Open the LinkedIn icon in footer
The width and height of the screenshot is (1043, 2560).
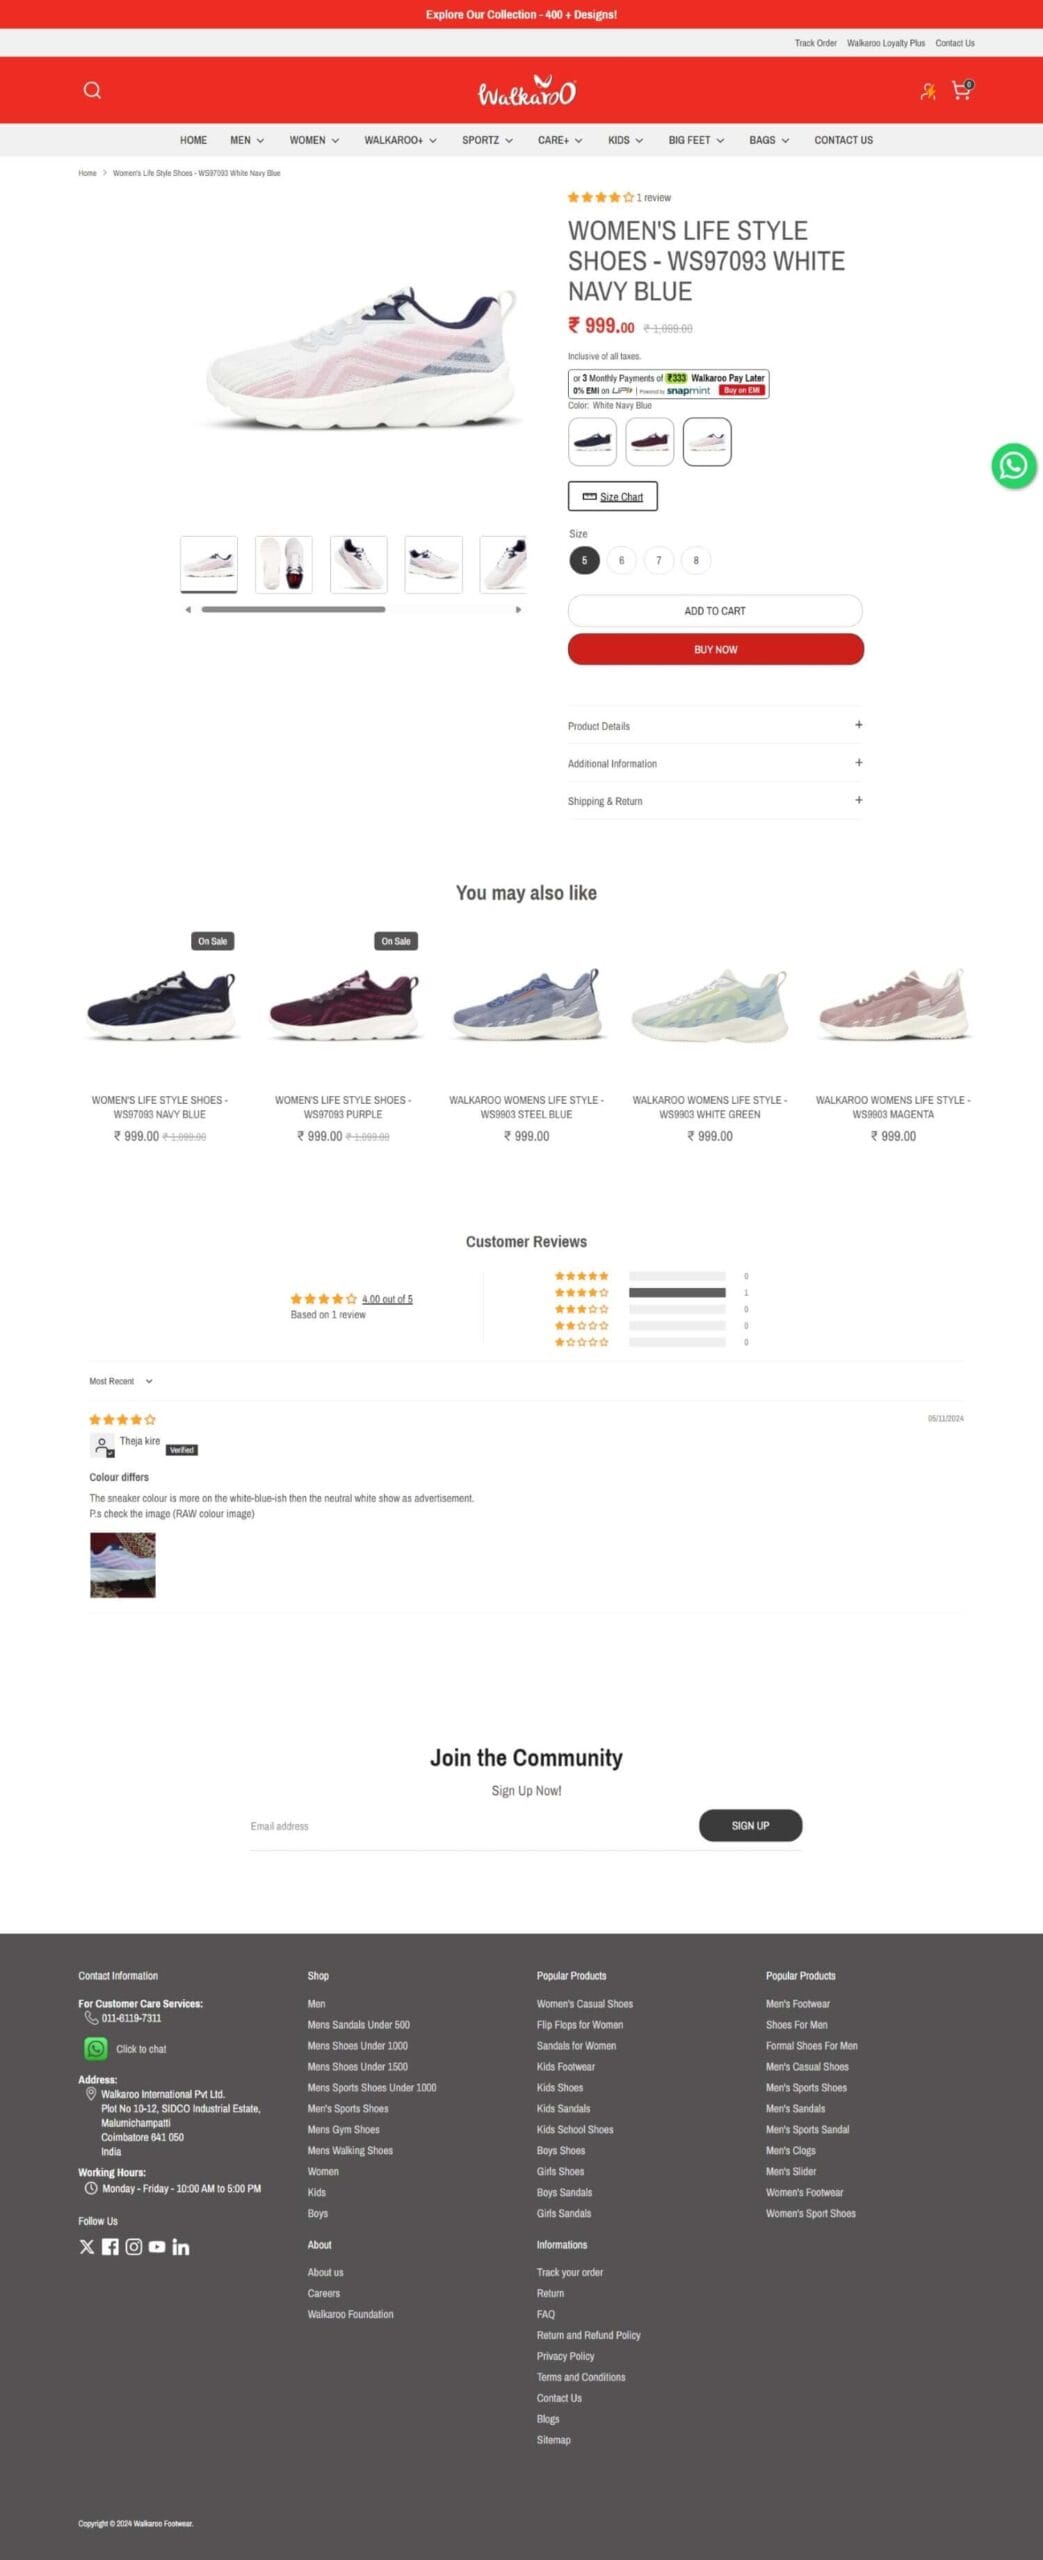tap(181, 2246)
